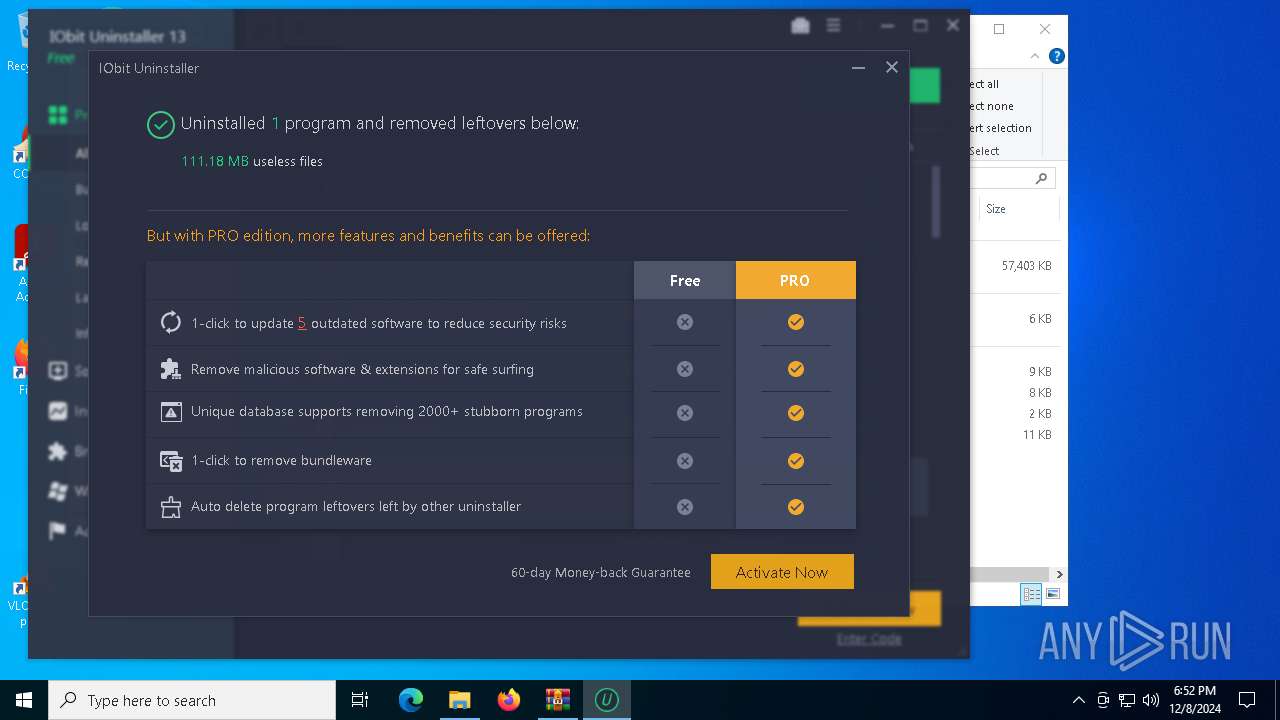Screen dimensions: 1280x720
Task: Click the update outdated software refresh icon
Action: [x=171, y=322]
